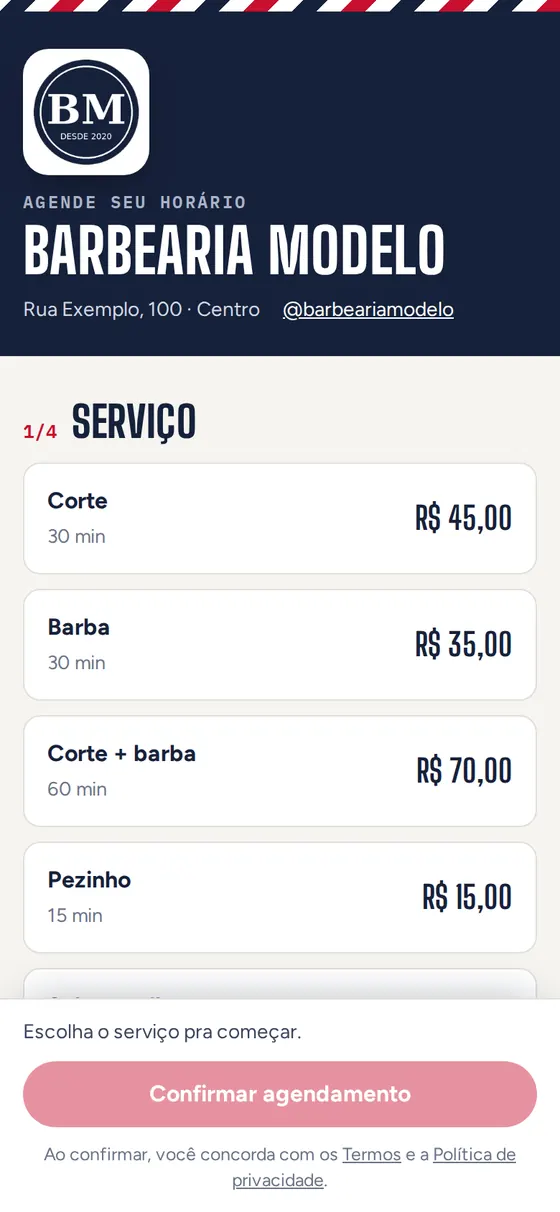The width and height of the screenshot is (560, 1212).
Task: Select the Corte service card
Action: [280, 518]
